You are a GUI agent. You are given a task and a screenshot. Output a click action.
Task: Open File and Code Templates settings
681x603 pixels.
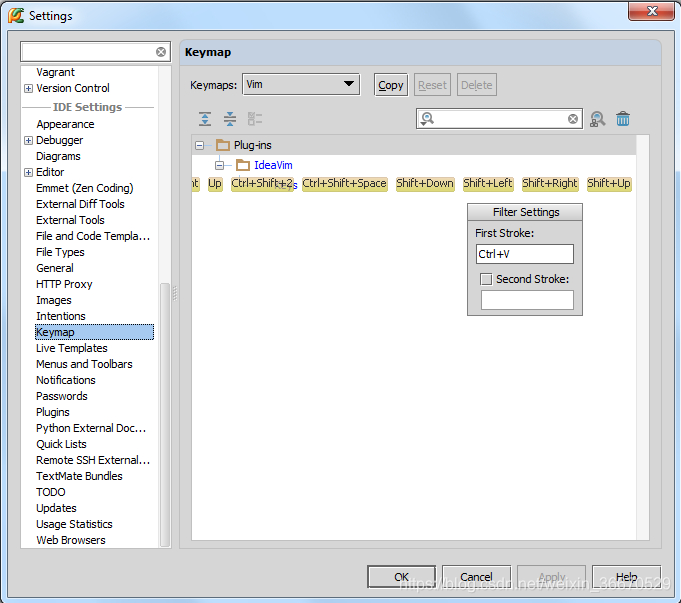[93, 236]
